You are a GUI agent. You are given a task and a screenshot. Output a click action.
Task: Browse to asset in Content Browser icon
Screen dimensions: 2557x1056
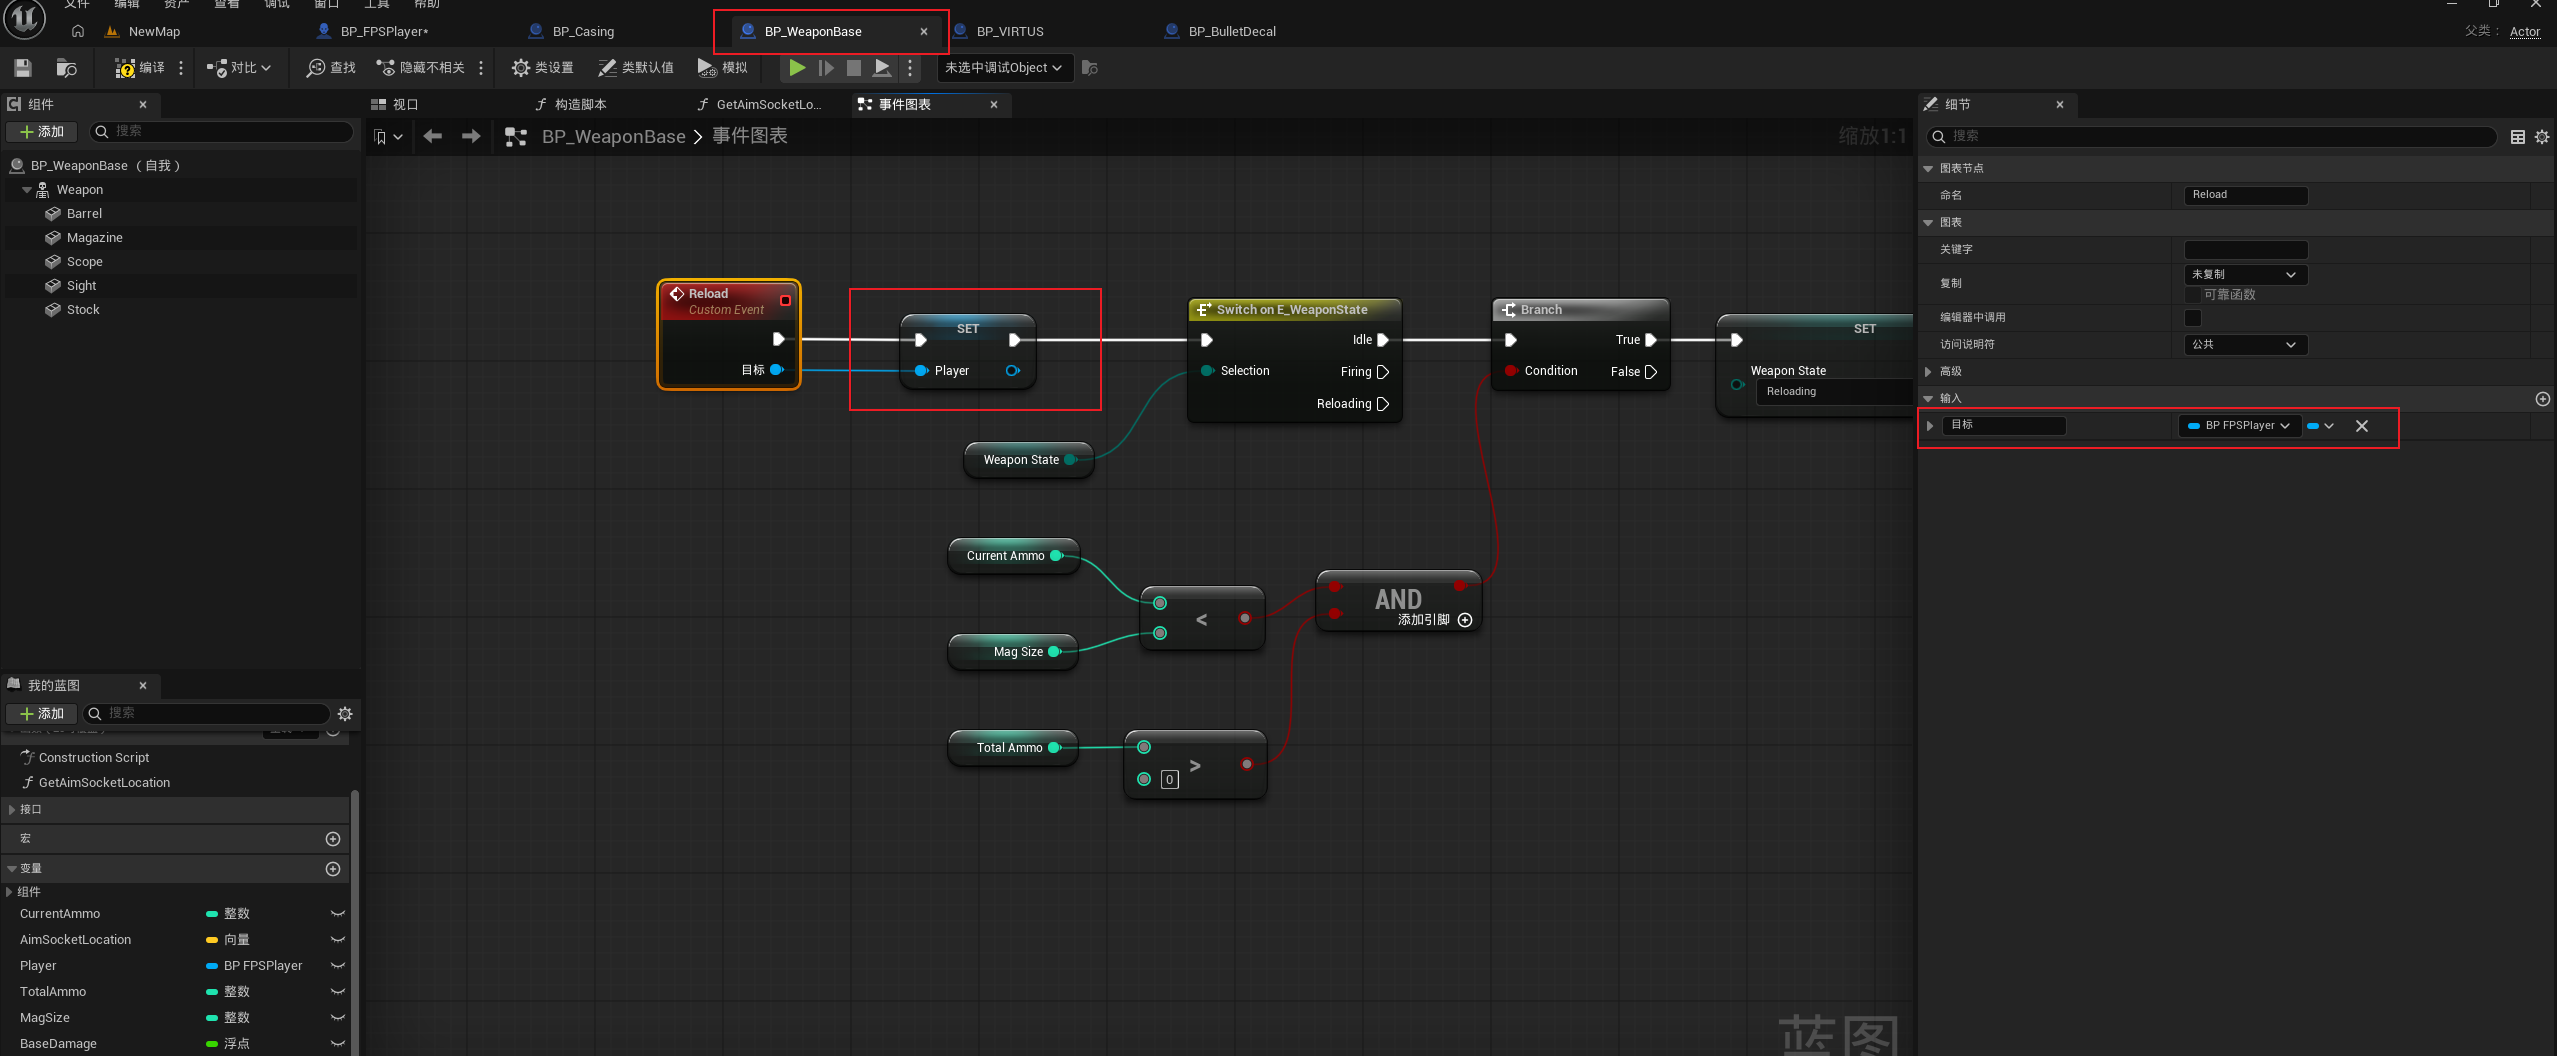(67, 68)
